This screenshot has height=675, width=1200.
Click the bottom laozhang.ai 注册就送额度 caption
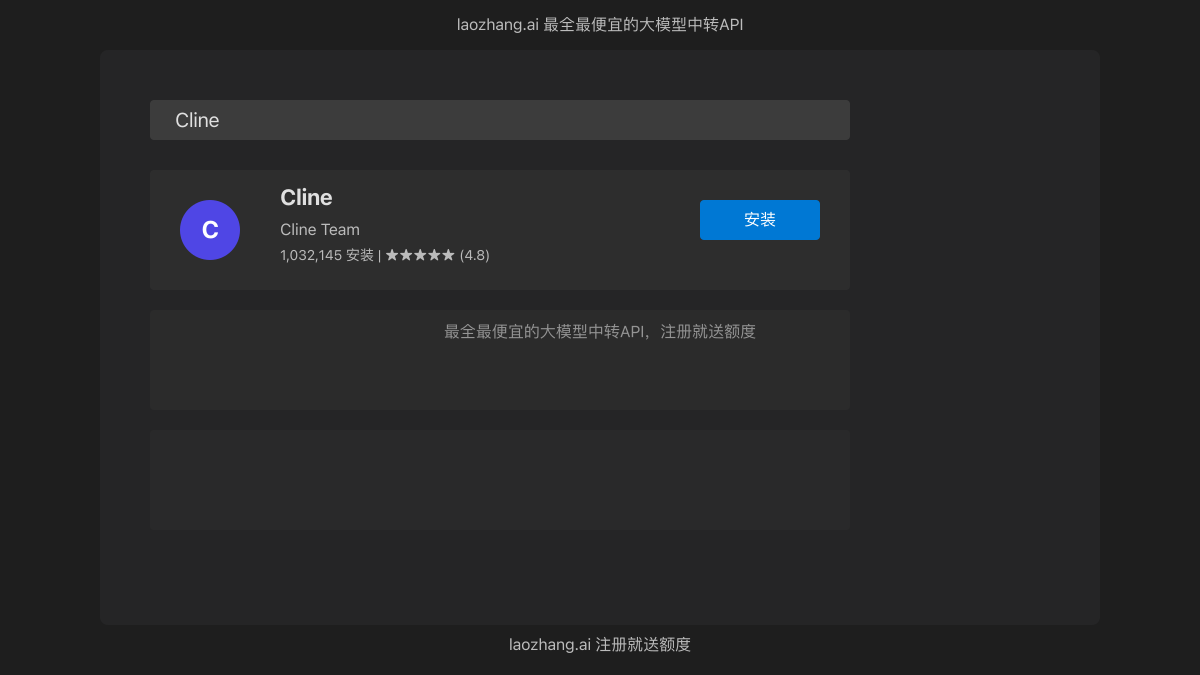click(600, 644)
